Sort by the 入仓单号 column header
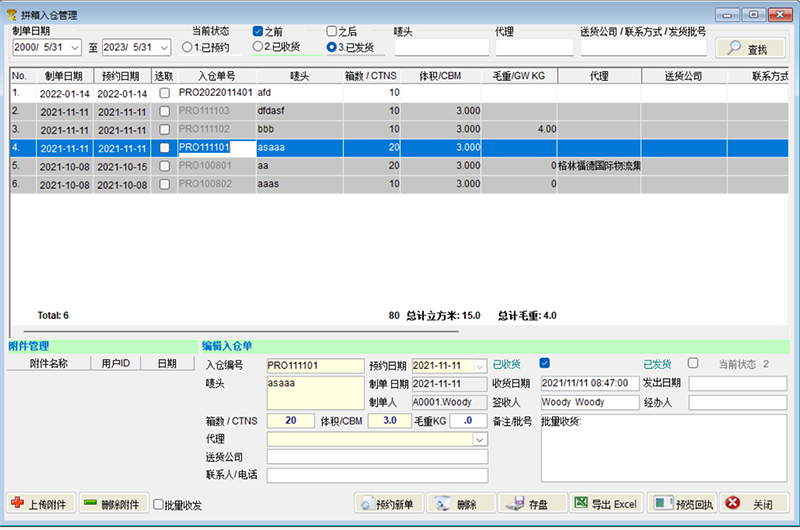Image resolution: width=800 pixels, height=530 pixels. tap(216, 76)
